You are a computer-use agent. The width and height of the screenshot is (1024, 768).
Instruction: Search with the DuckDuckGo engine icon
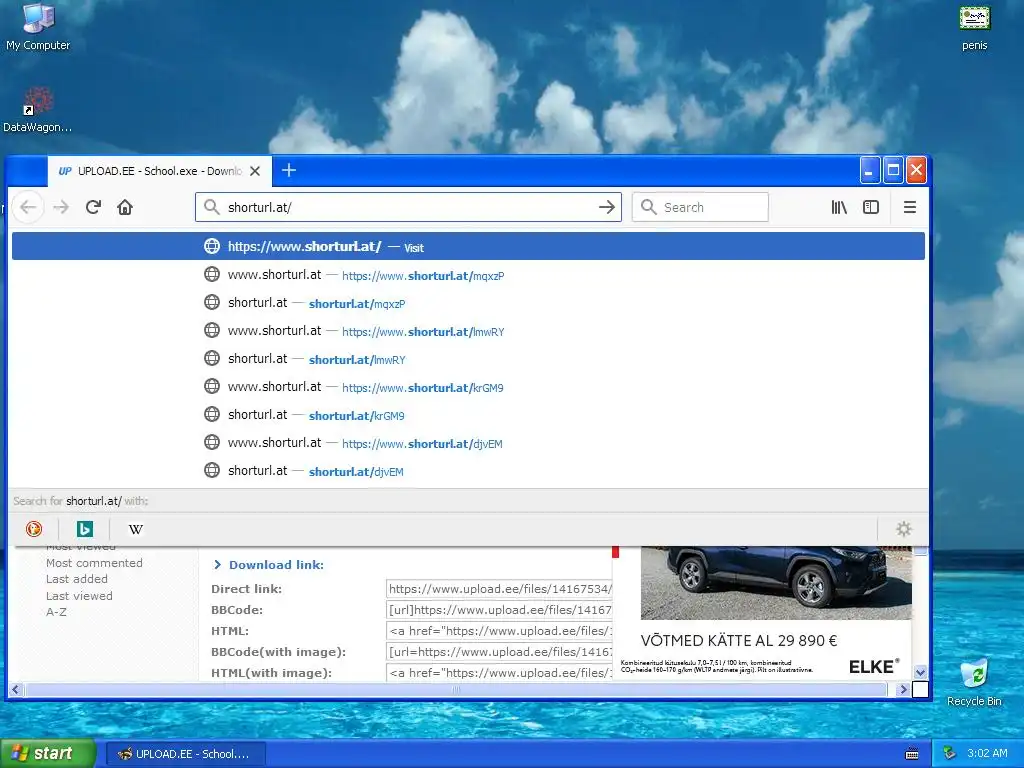click(x=34, y=529)
